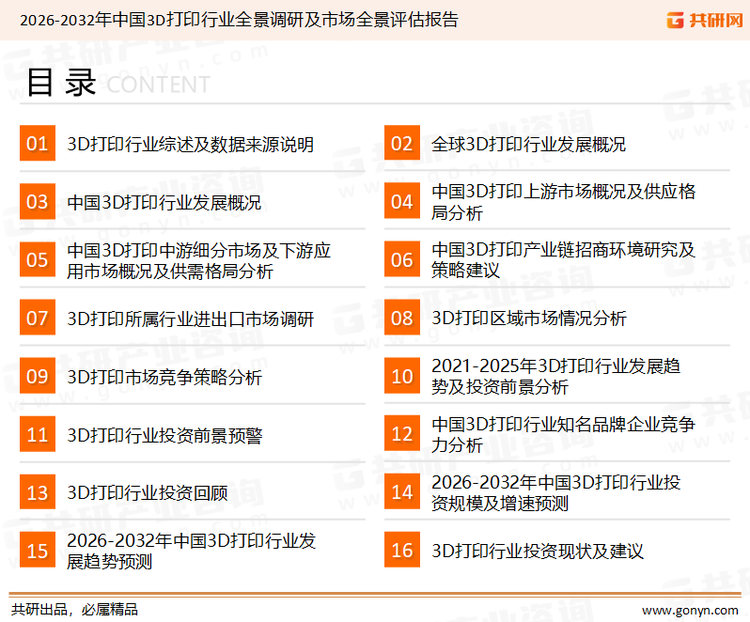Open chapter 2026-2032年中国3D打印行业发展趋势预测

coord(191,551)
